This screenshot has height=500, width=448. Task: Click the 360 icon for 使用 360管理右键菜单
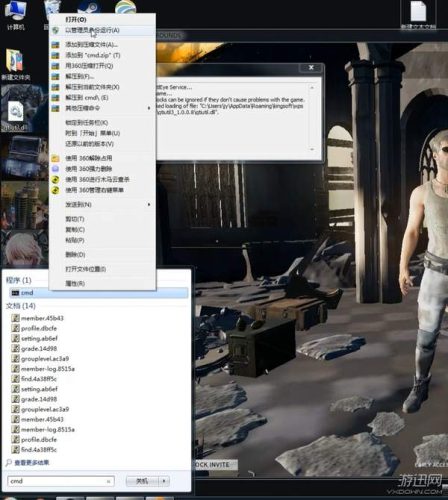(x=55, y=190)
